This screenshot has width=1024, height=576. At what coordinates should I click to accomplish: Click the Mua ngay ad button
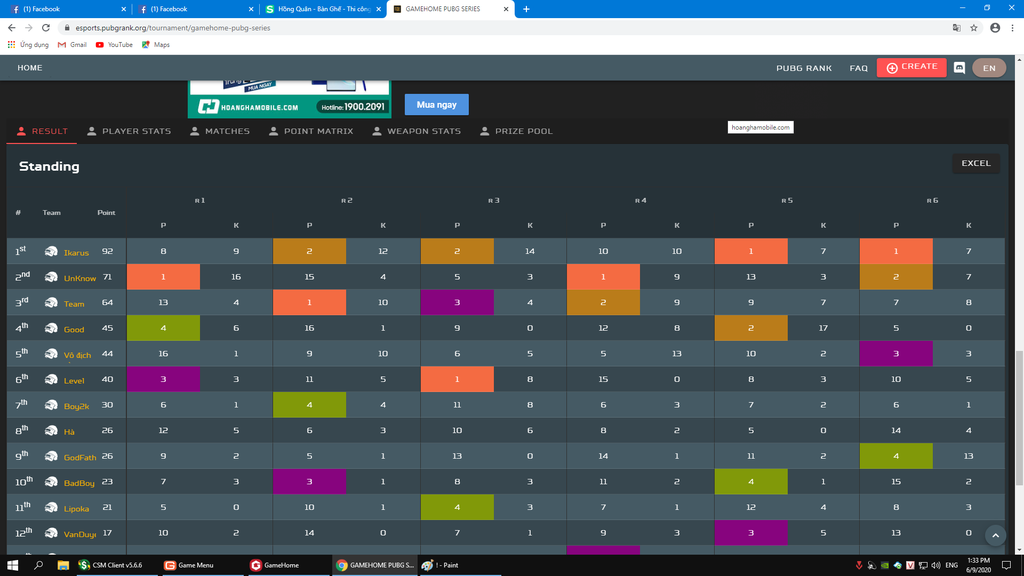(436, 104)
